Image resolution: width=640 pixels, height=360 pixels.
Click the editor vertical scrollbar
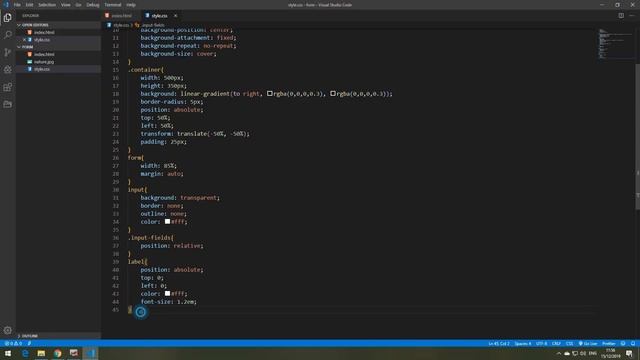pyautogui.click(x=637, y=137)
